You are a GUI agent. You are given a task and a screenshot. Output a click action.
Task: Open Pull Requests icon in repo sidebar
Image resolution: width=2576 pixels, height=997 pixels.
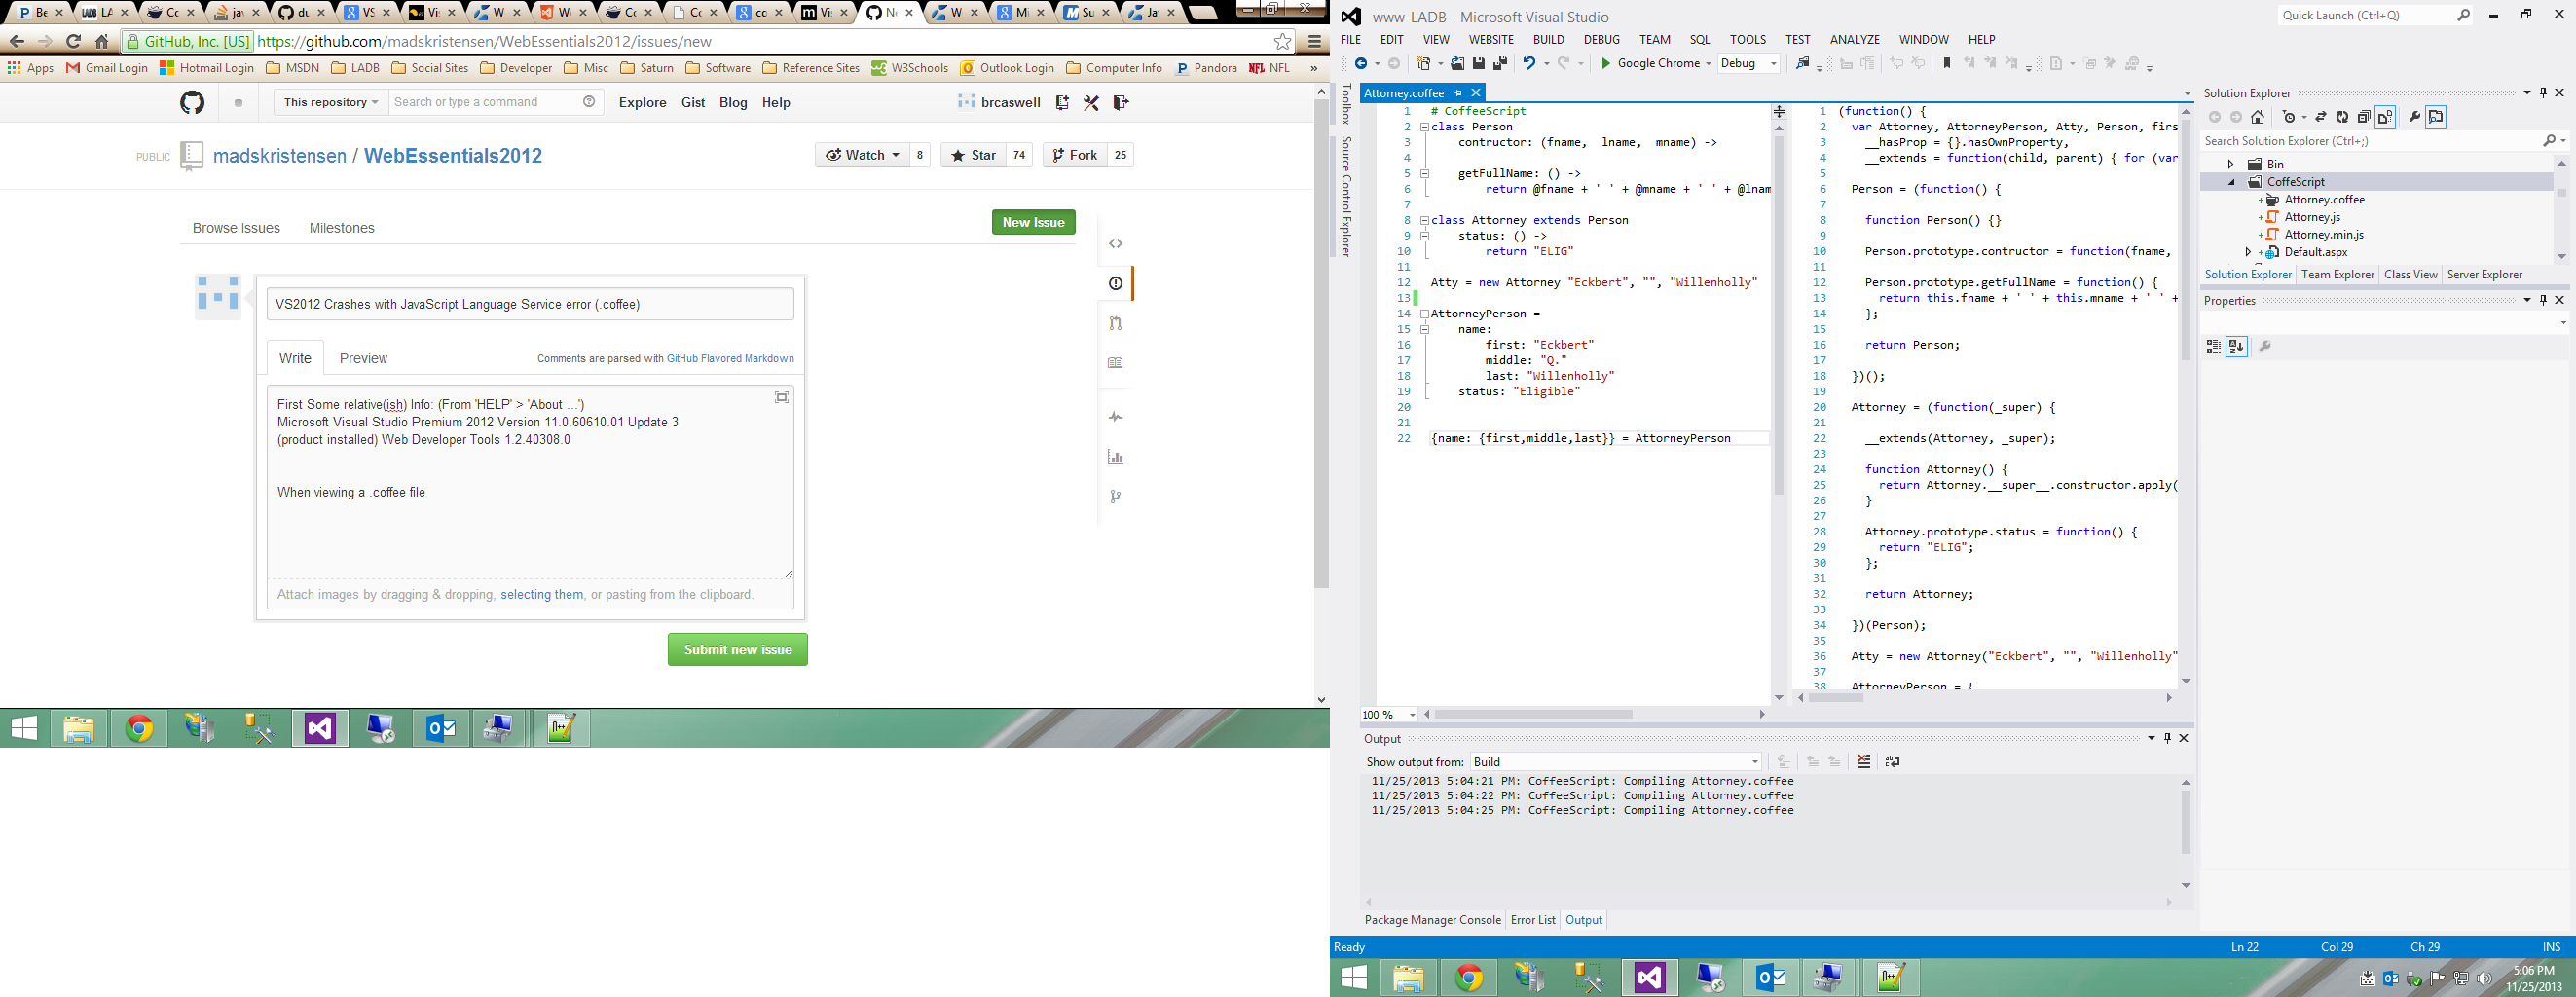(1116, 323)
